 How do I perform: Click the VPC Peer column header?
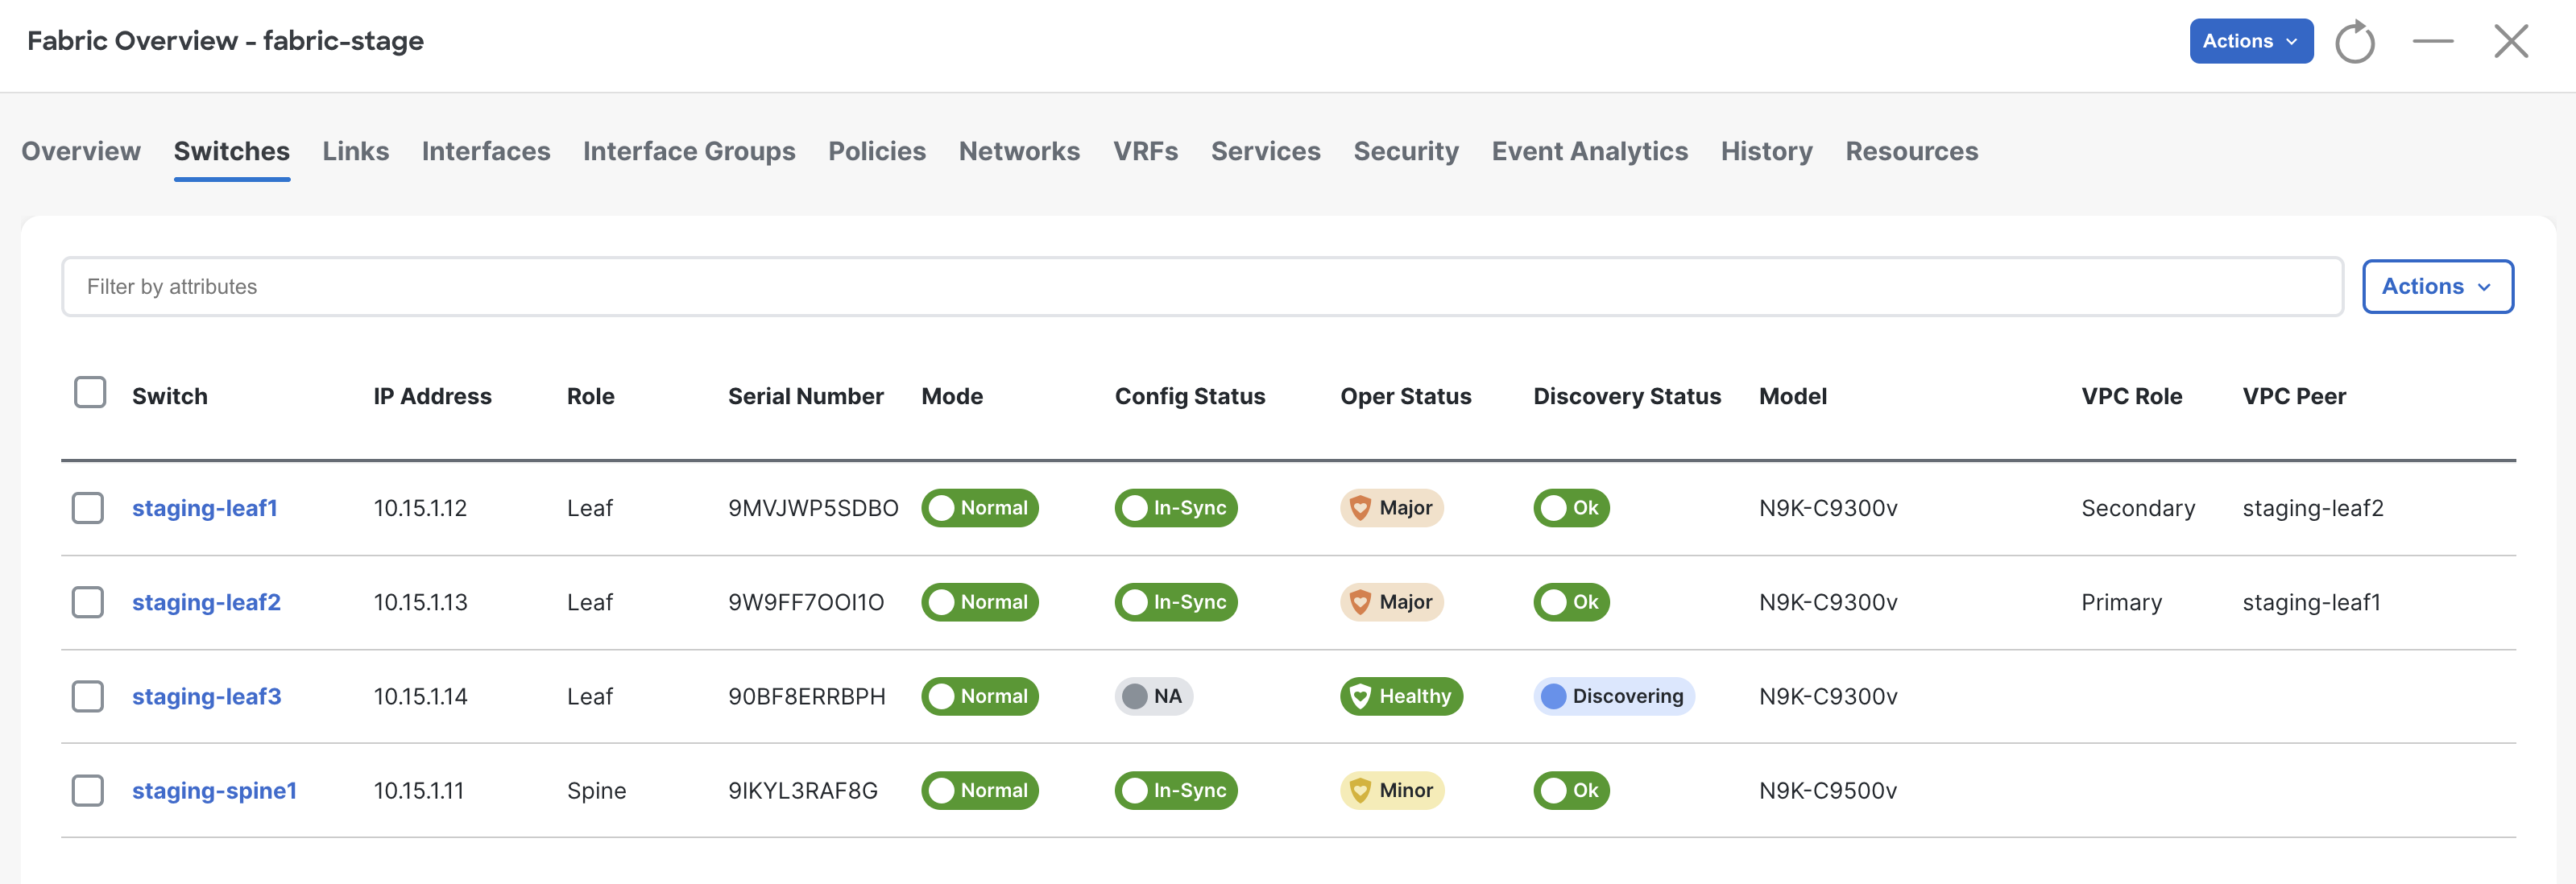click(x=2294, y=396)
